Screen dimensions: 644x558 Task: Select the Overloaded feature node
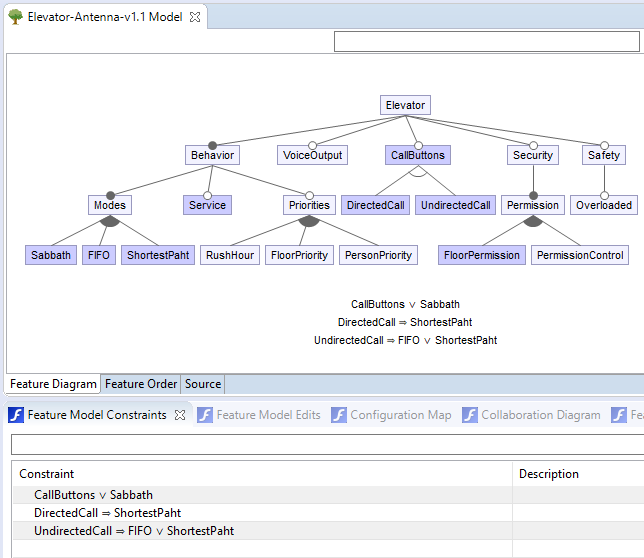click(604, 205)
